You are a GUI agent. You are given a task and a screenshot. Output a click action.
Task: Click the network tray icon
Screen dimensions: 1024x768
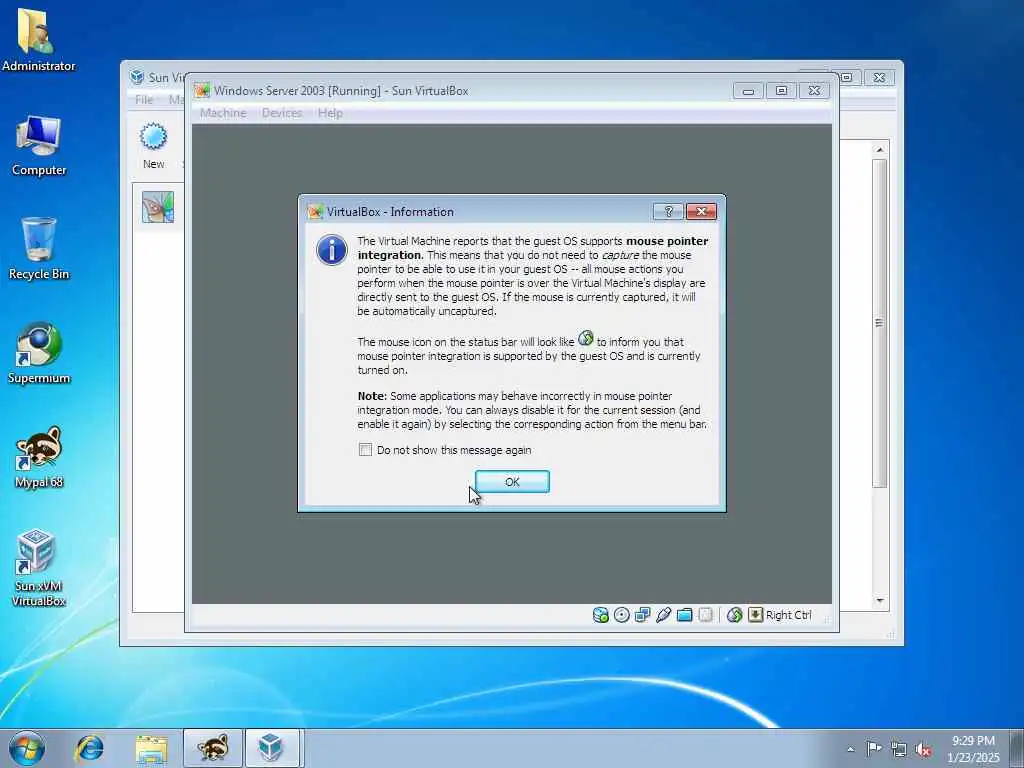point(899,749)
